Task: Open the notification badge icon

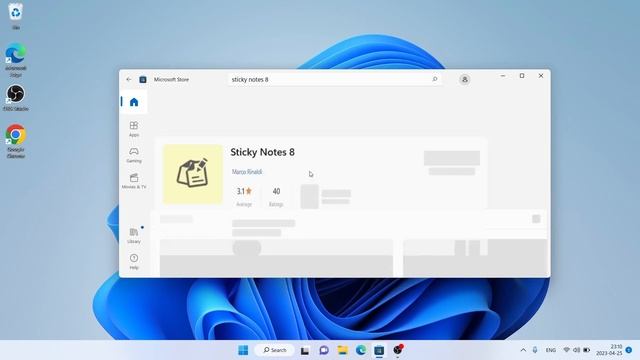Action: pyautogui.click(x=629, y=350)
